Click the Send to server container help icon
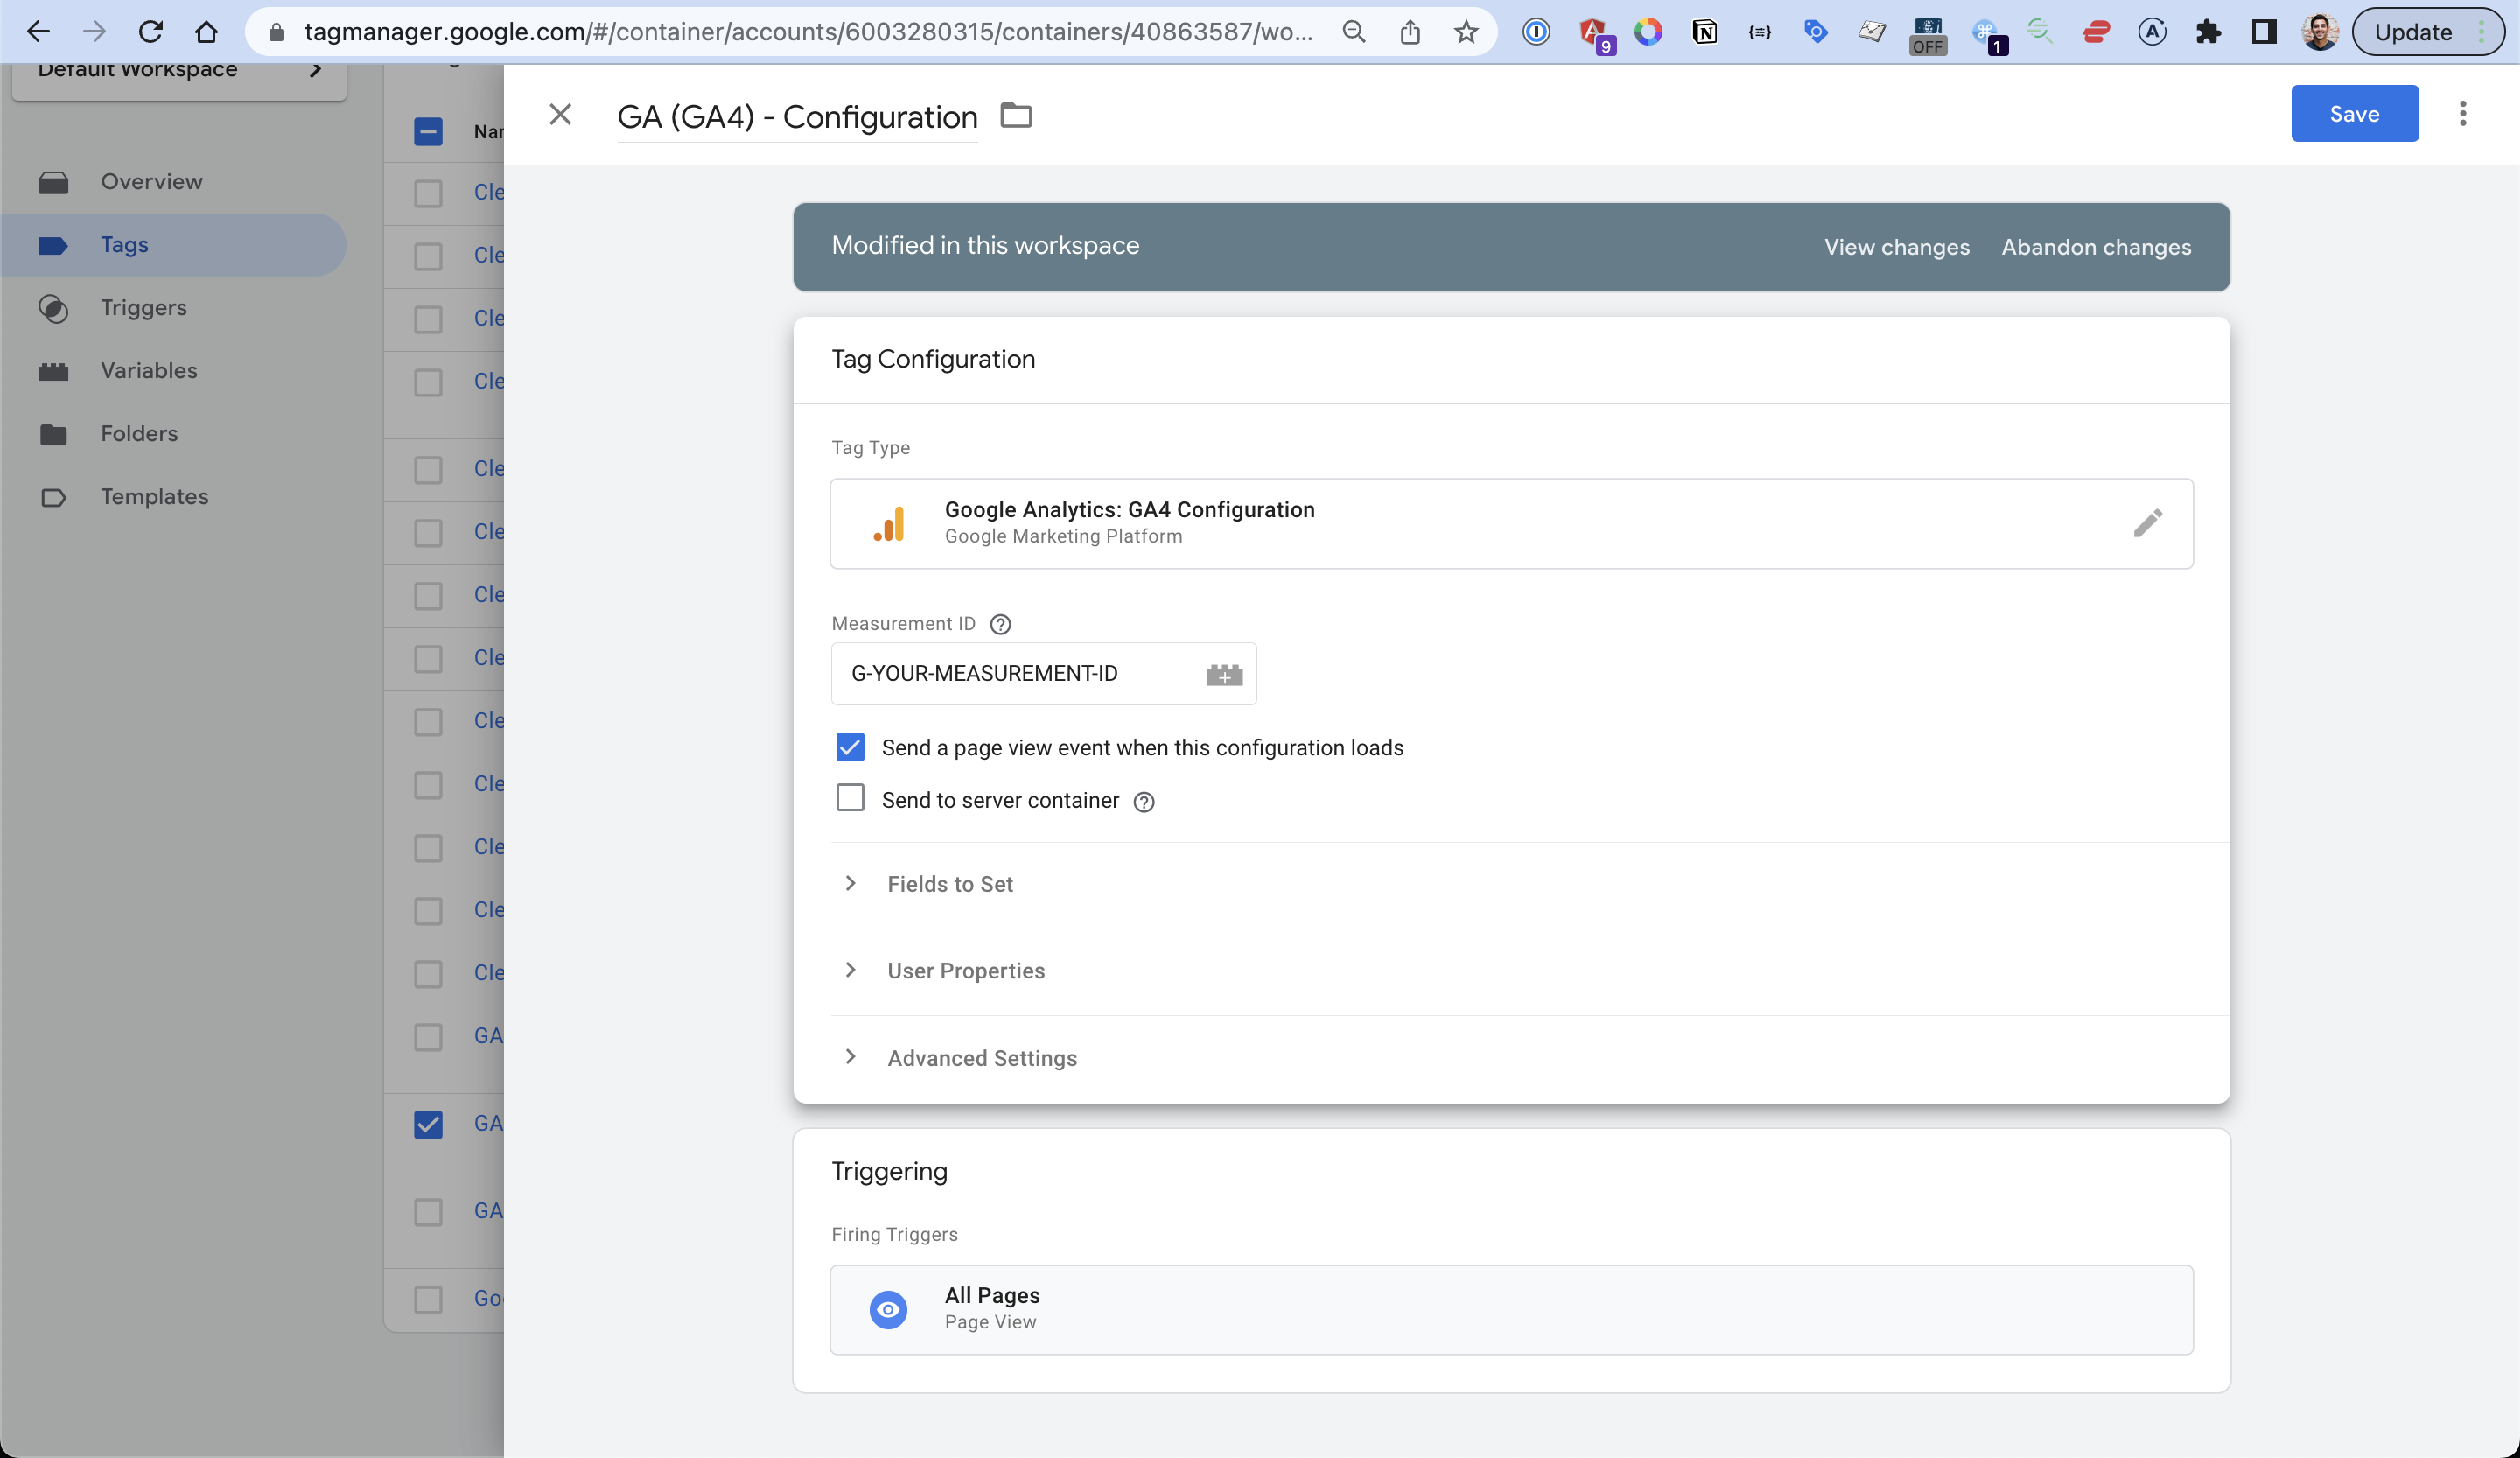 1144,802
